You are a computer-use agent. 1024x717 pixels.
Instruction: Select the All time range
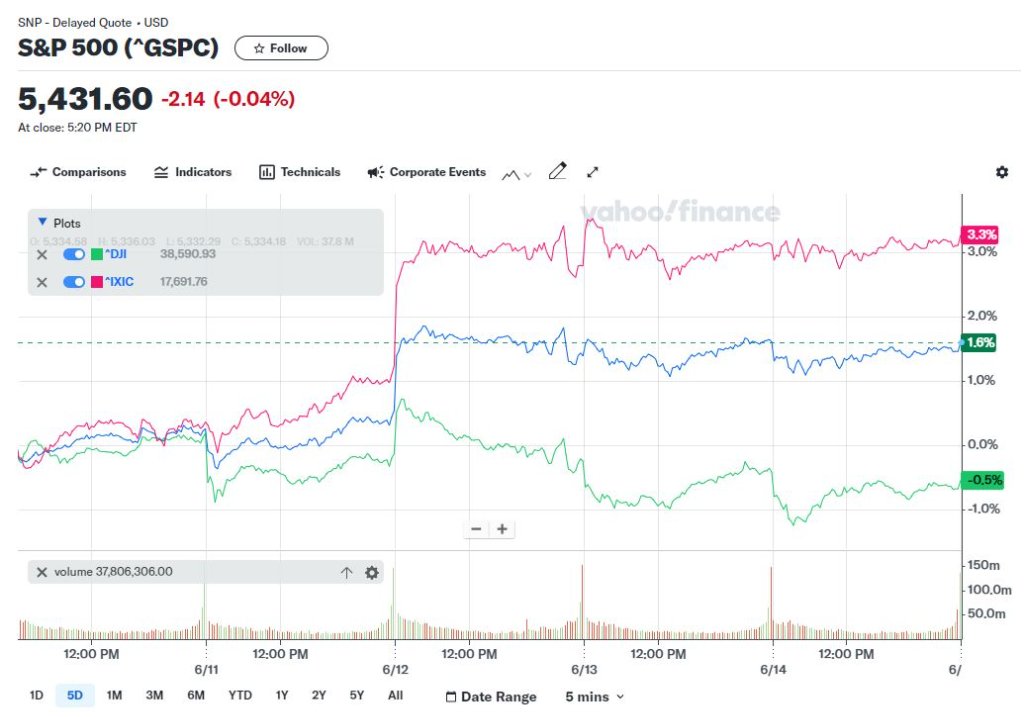[x=395, y=695]
